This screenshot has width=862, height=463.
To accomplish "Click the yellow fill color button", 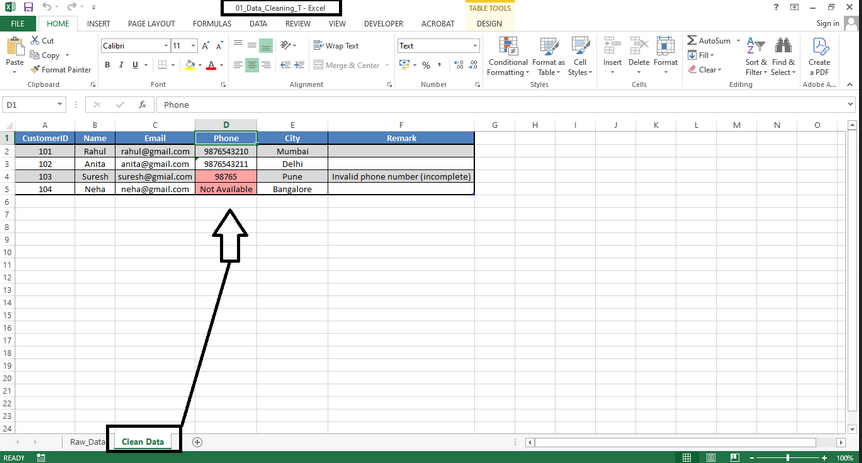I will click(187, 65).
